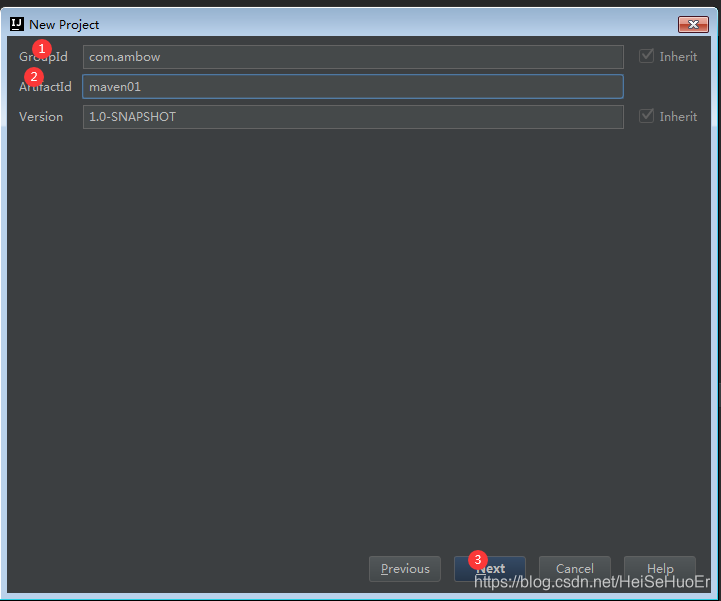
Task: Click the IntelliJ IDEA icon in title bar
Action: click(x=17, y=24)
